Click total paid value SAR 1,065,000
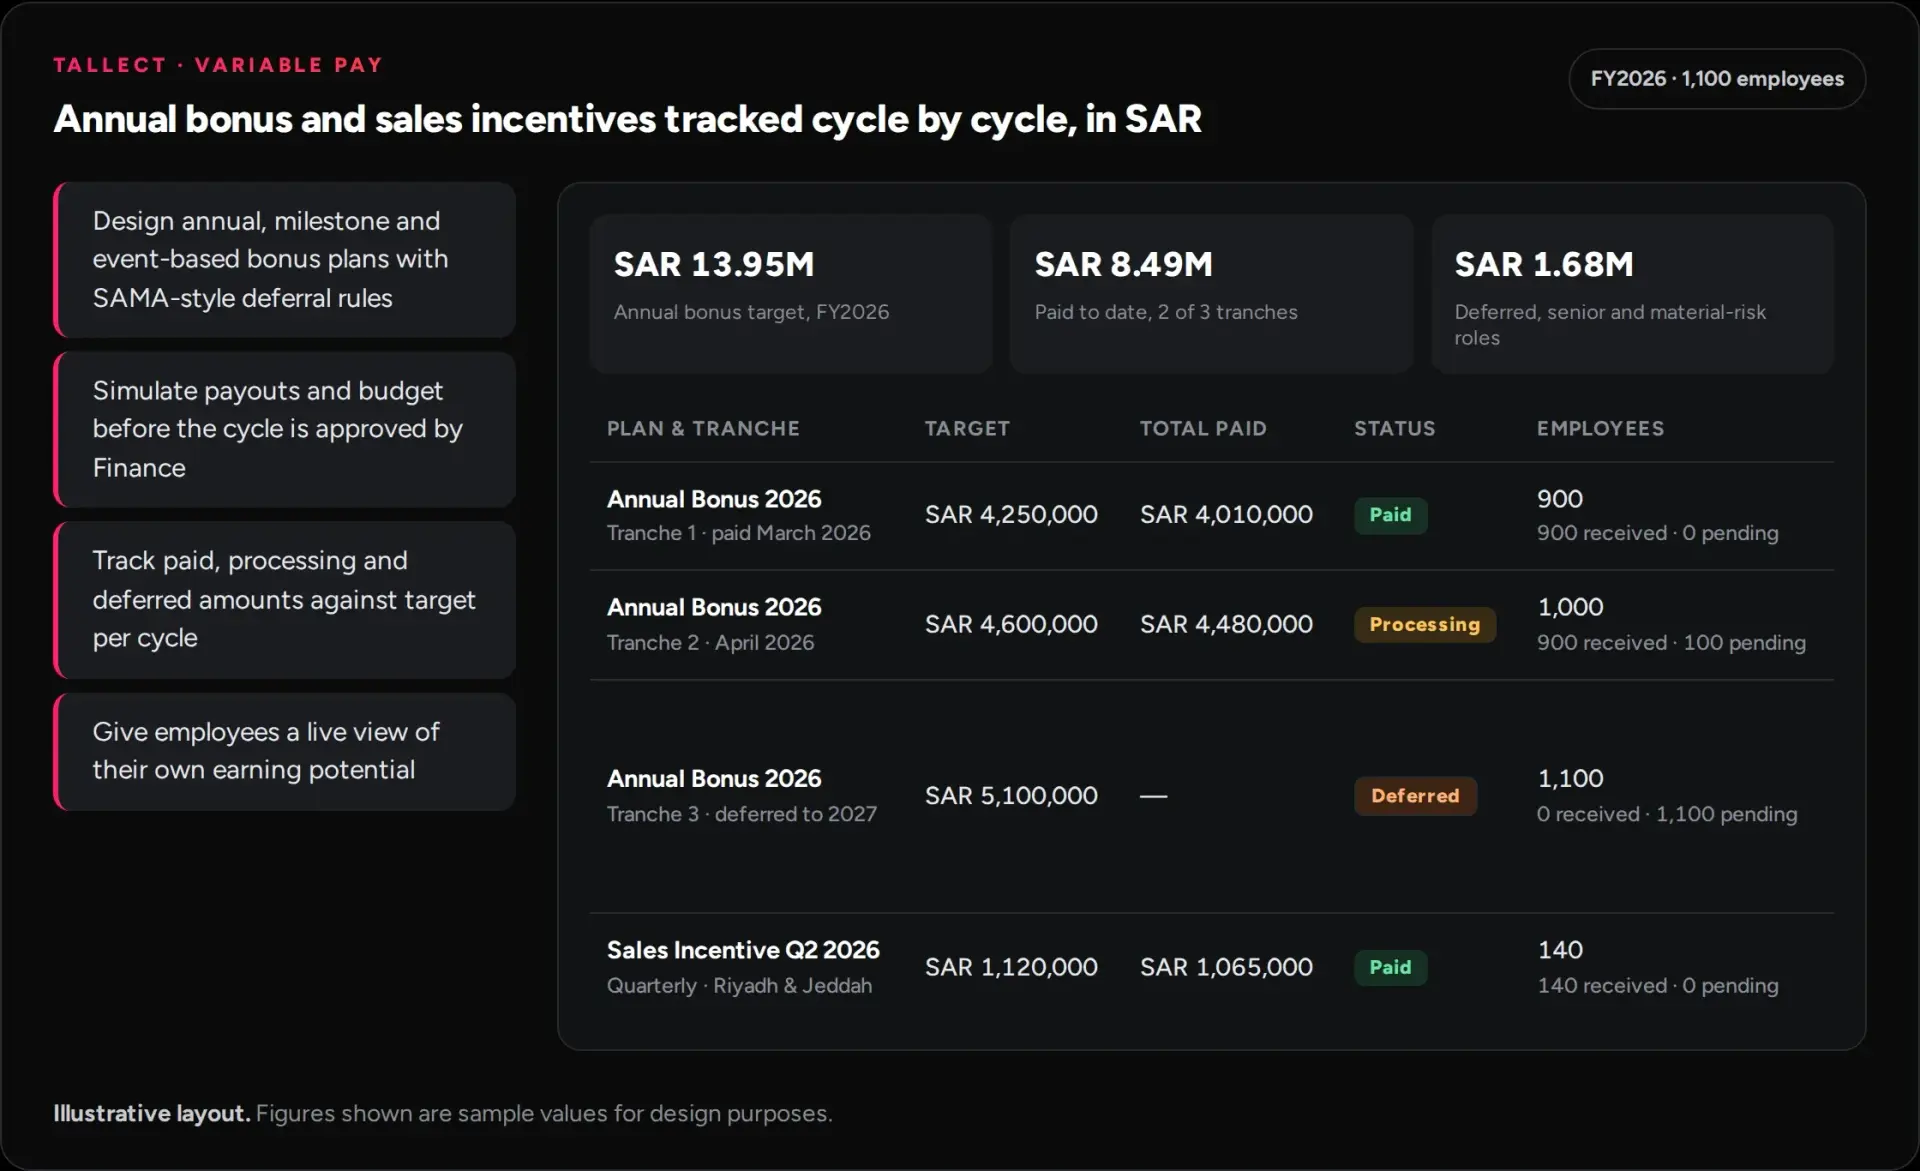1920x1171 pixels. [x=1226, y=967]
